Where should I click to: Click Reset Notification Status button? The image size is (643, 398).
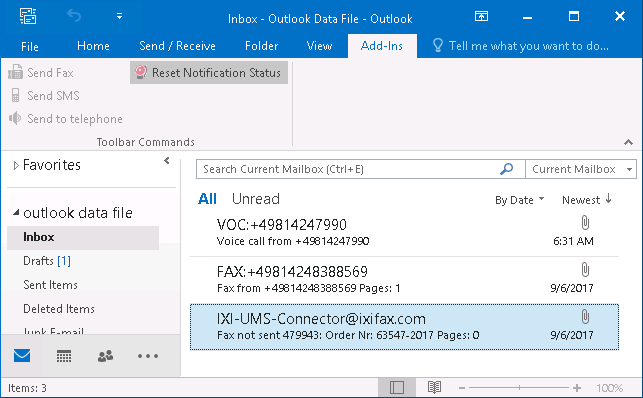[x=209, y=73]
